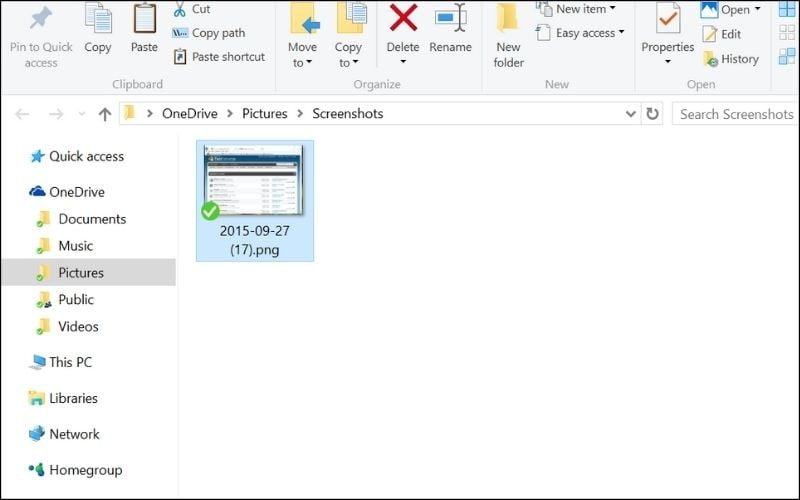Go forward with the Forward arrow
800x500 pixels.
56,114
